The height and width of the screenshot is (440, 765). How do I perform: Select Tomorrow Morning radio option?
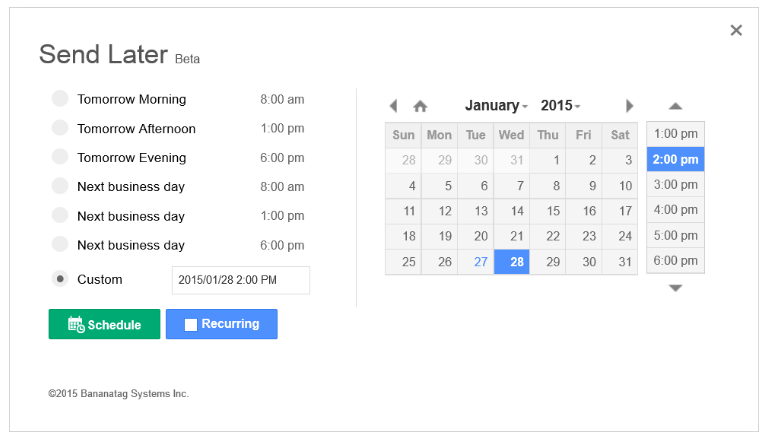tap(60, 99)
